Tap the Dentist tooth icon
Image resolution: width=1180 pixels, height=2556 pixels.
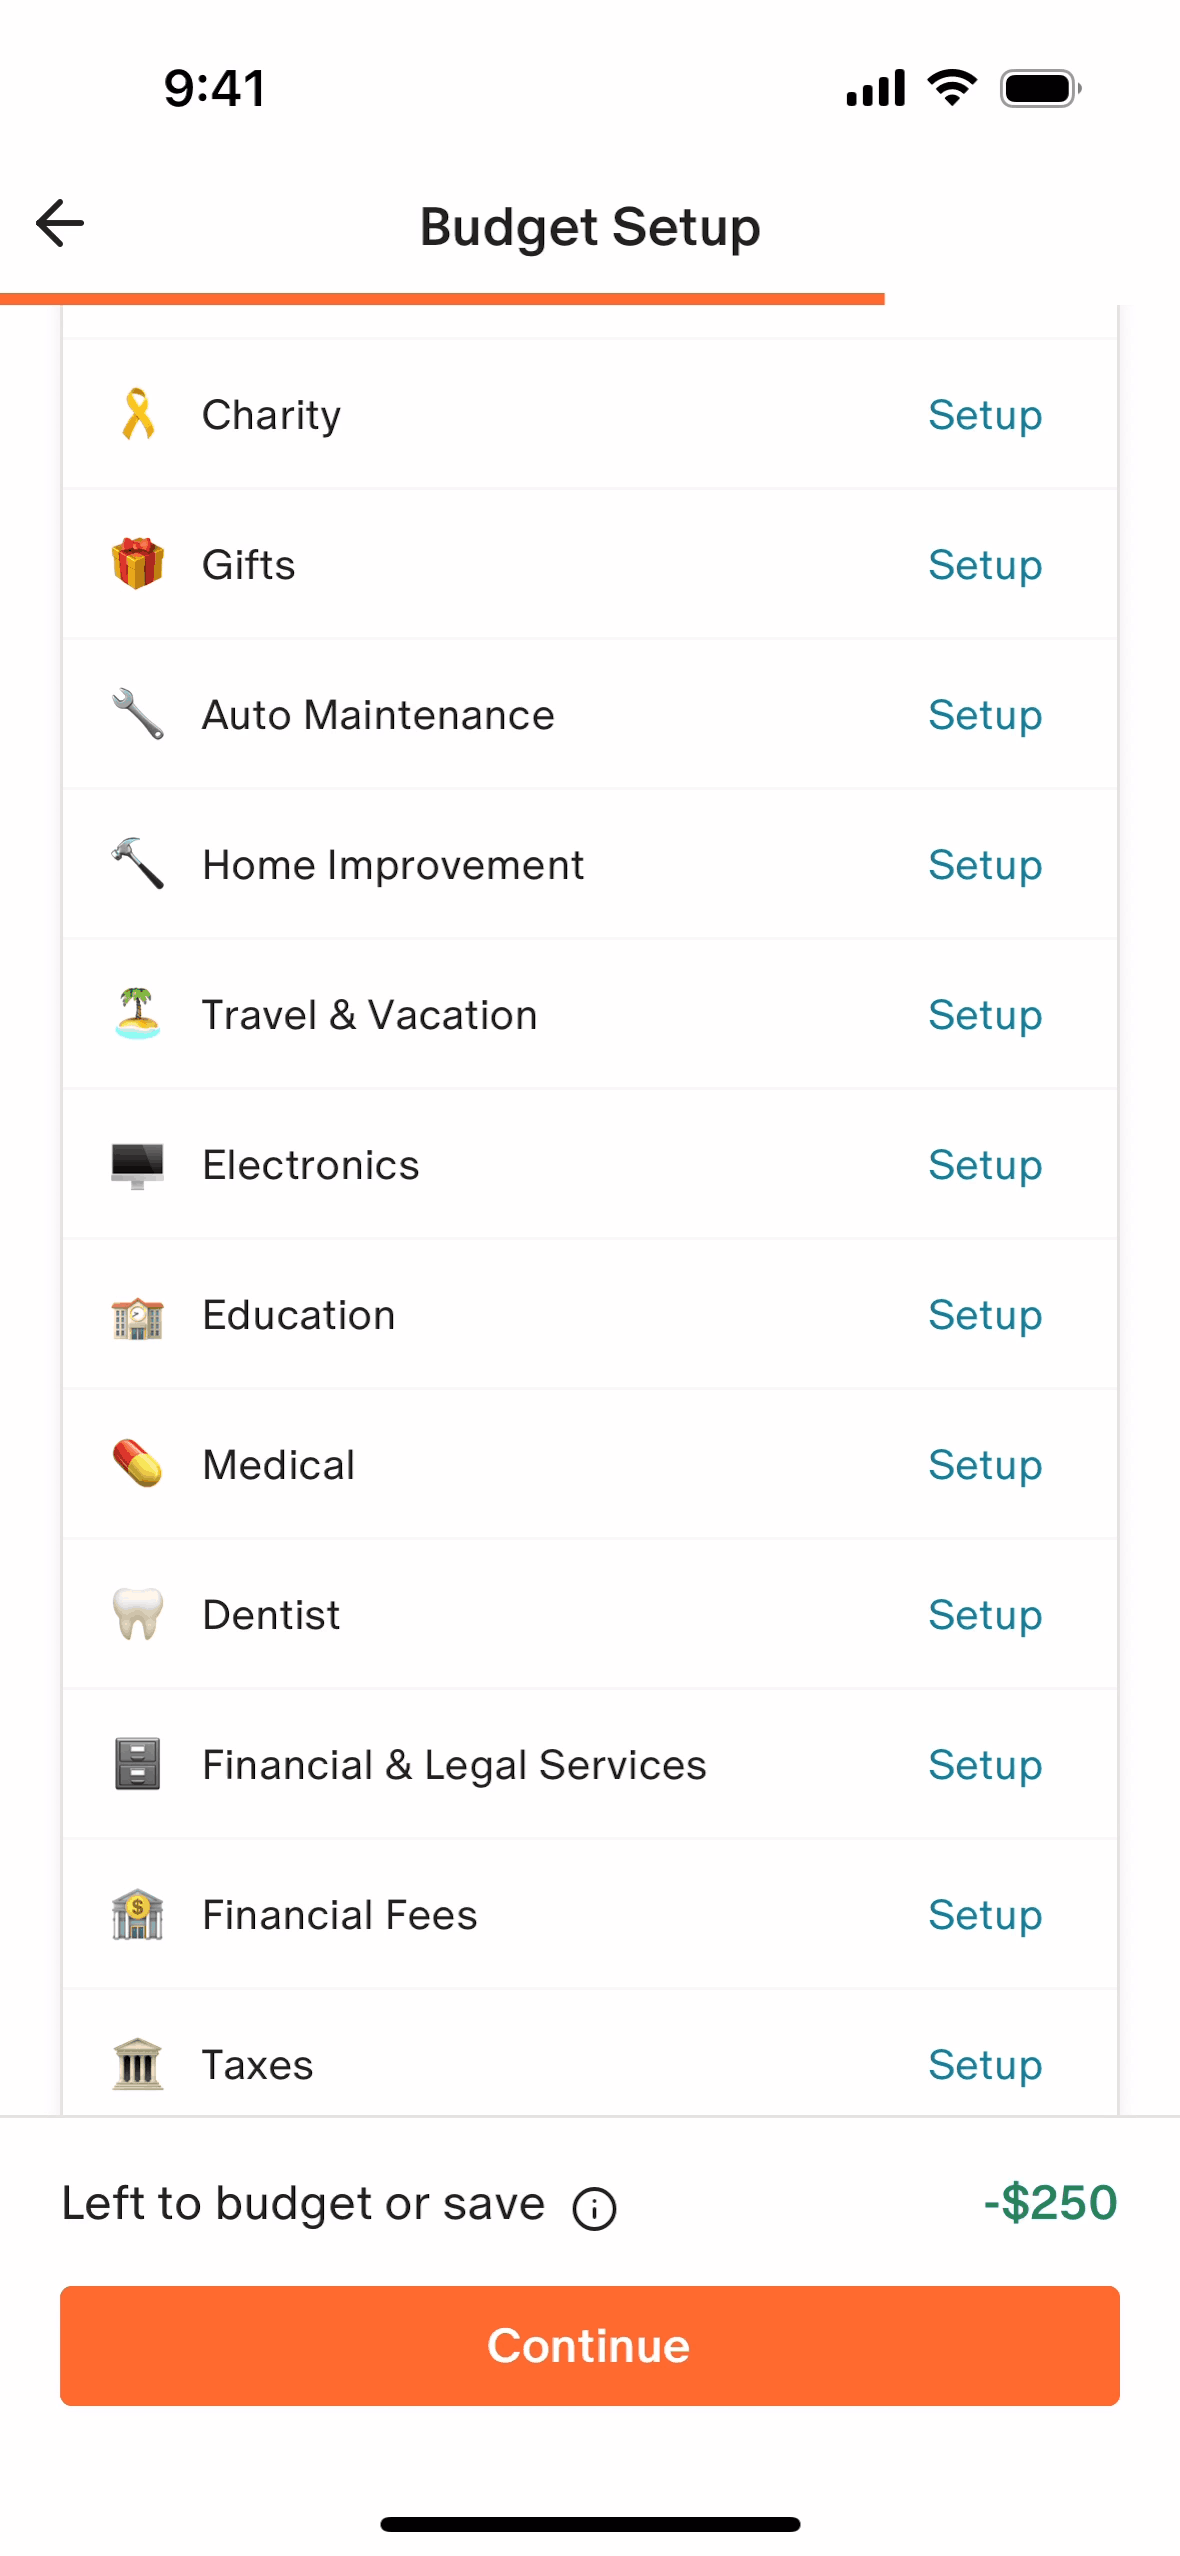pos(138,1614)
